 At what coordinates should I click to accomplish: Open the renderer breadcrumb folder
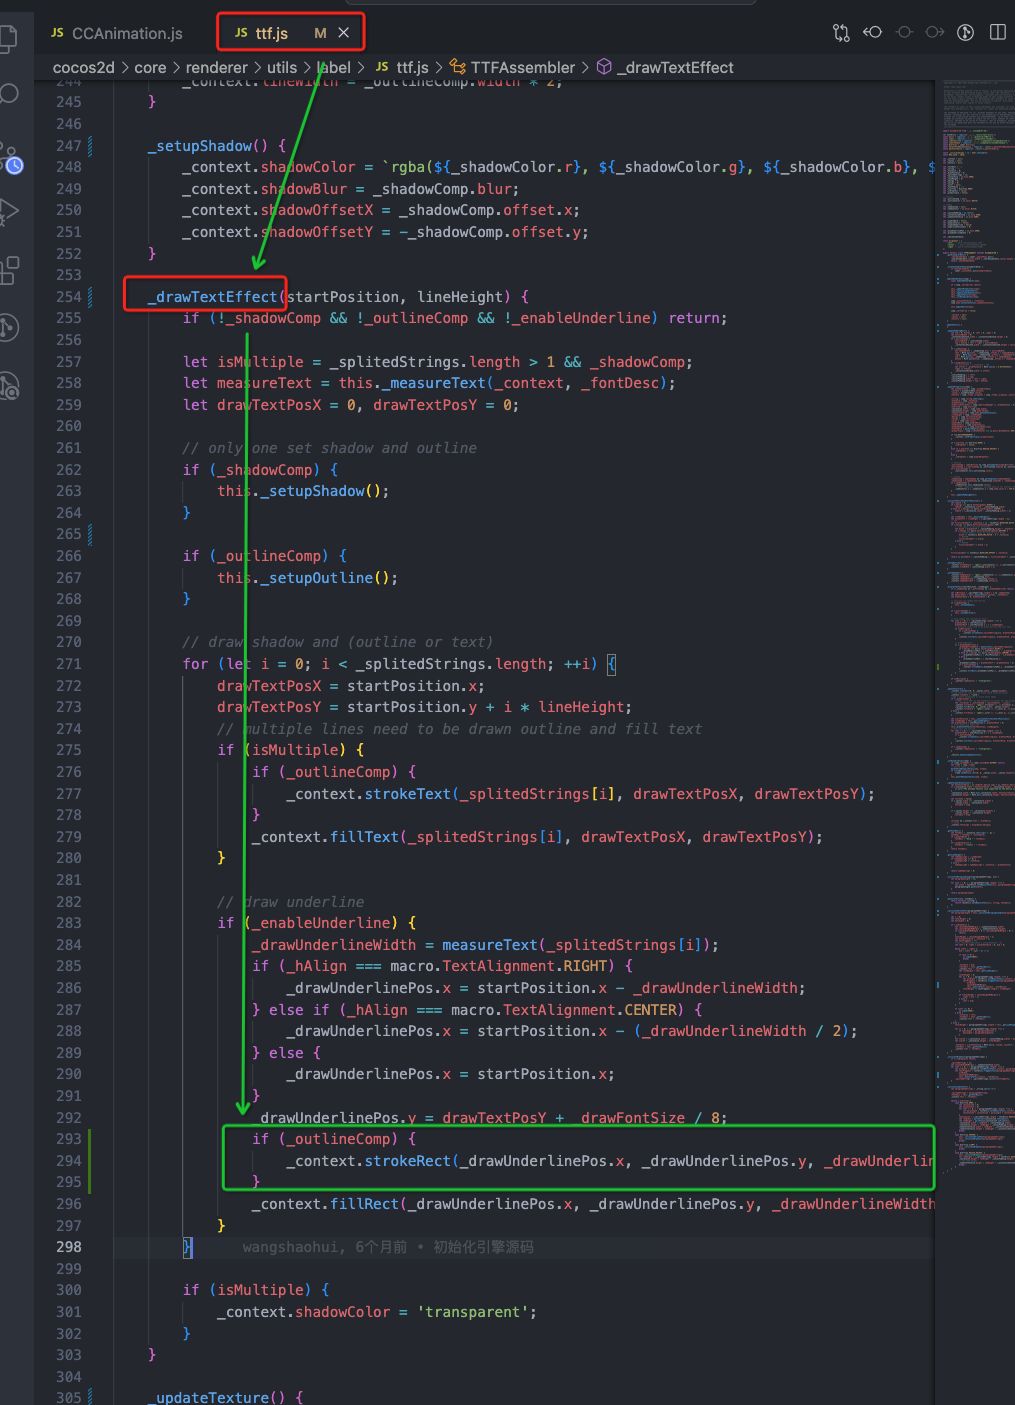pos(216,67)
